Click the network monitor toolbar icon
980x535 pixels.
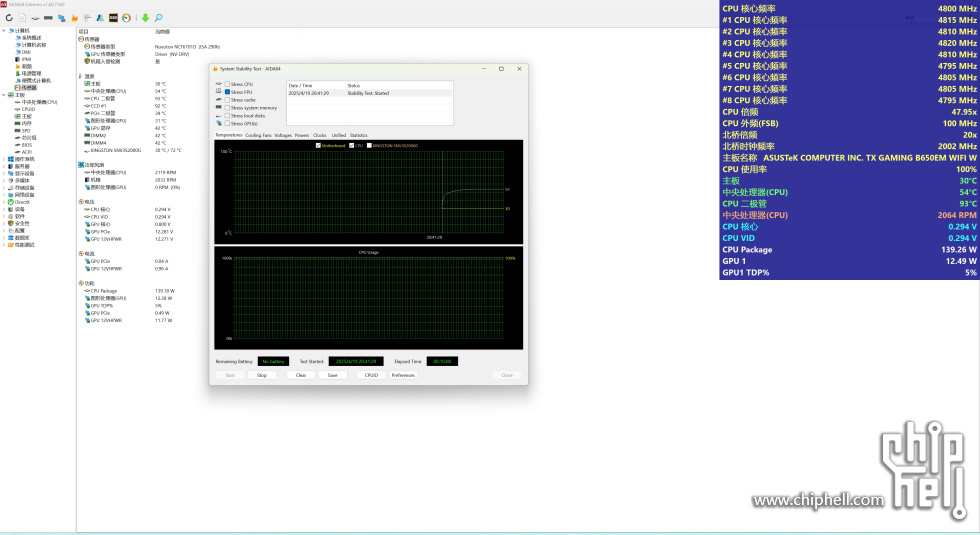click(x=61, y=18)
